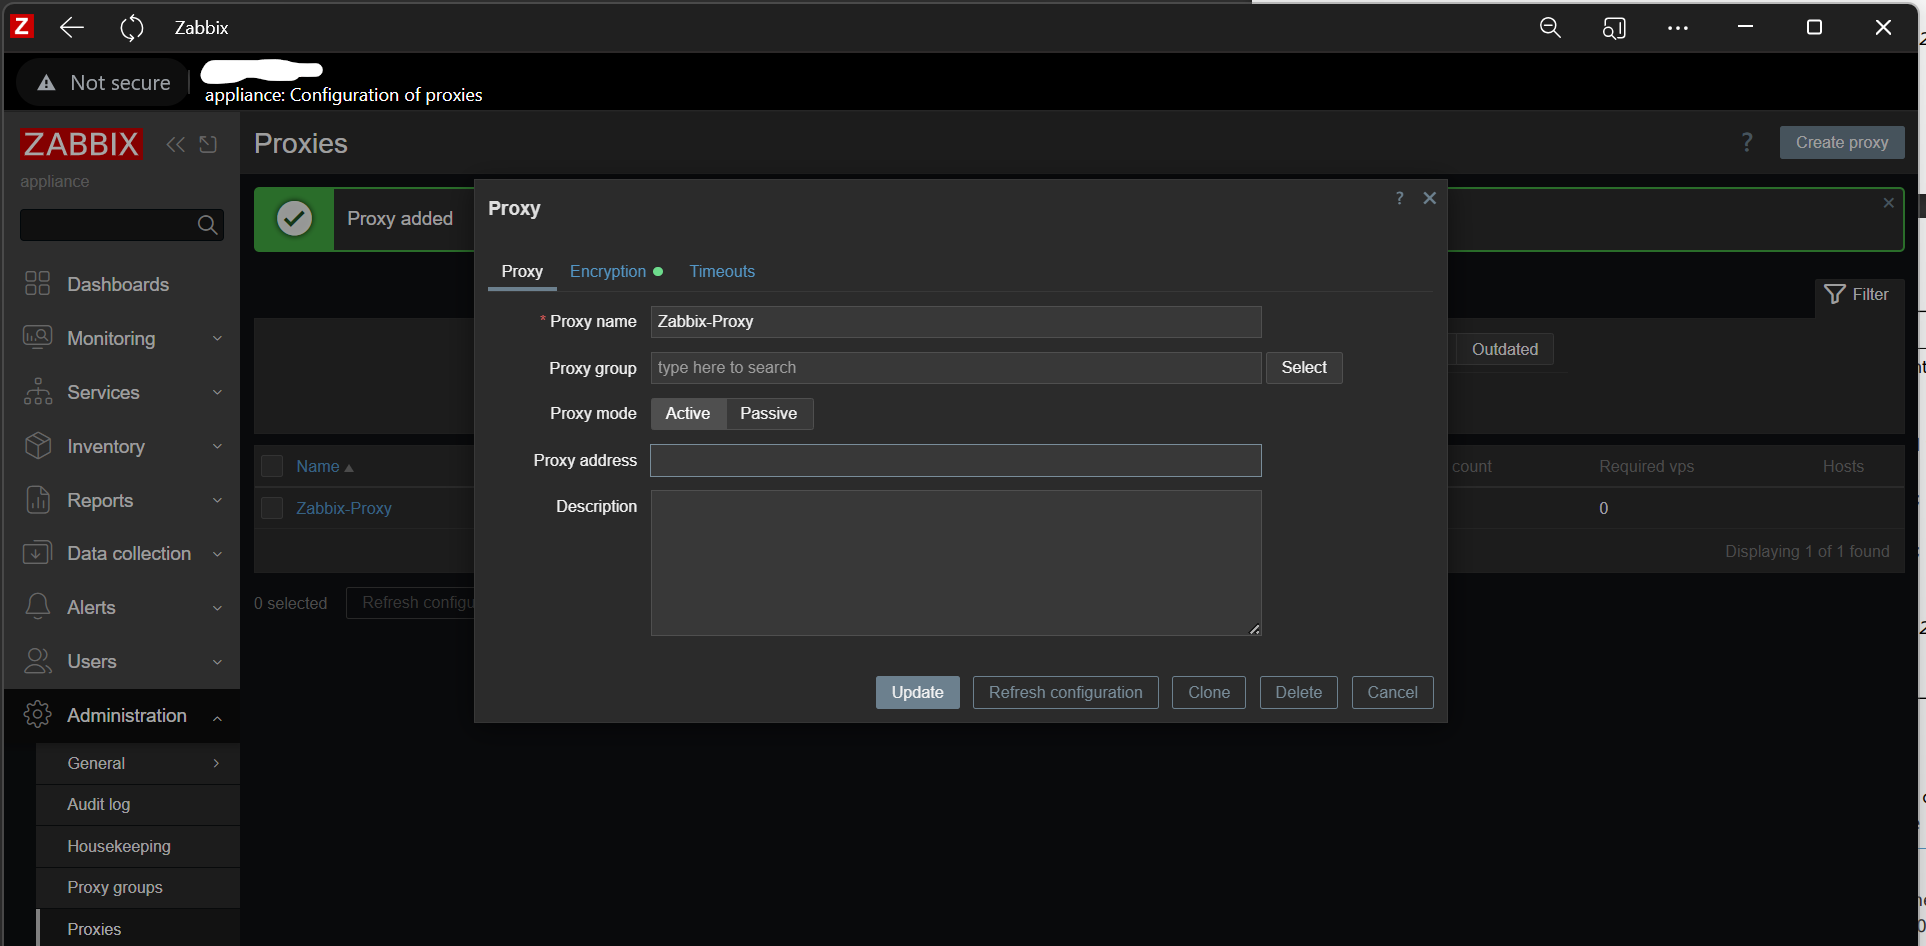Open the Proxies submenu item

pyautogui.click(x=138, y=929)
